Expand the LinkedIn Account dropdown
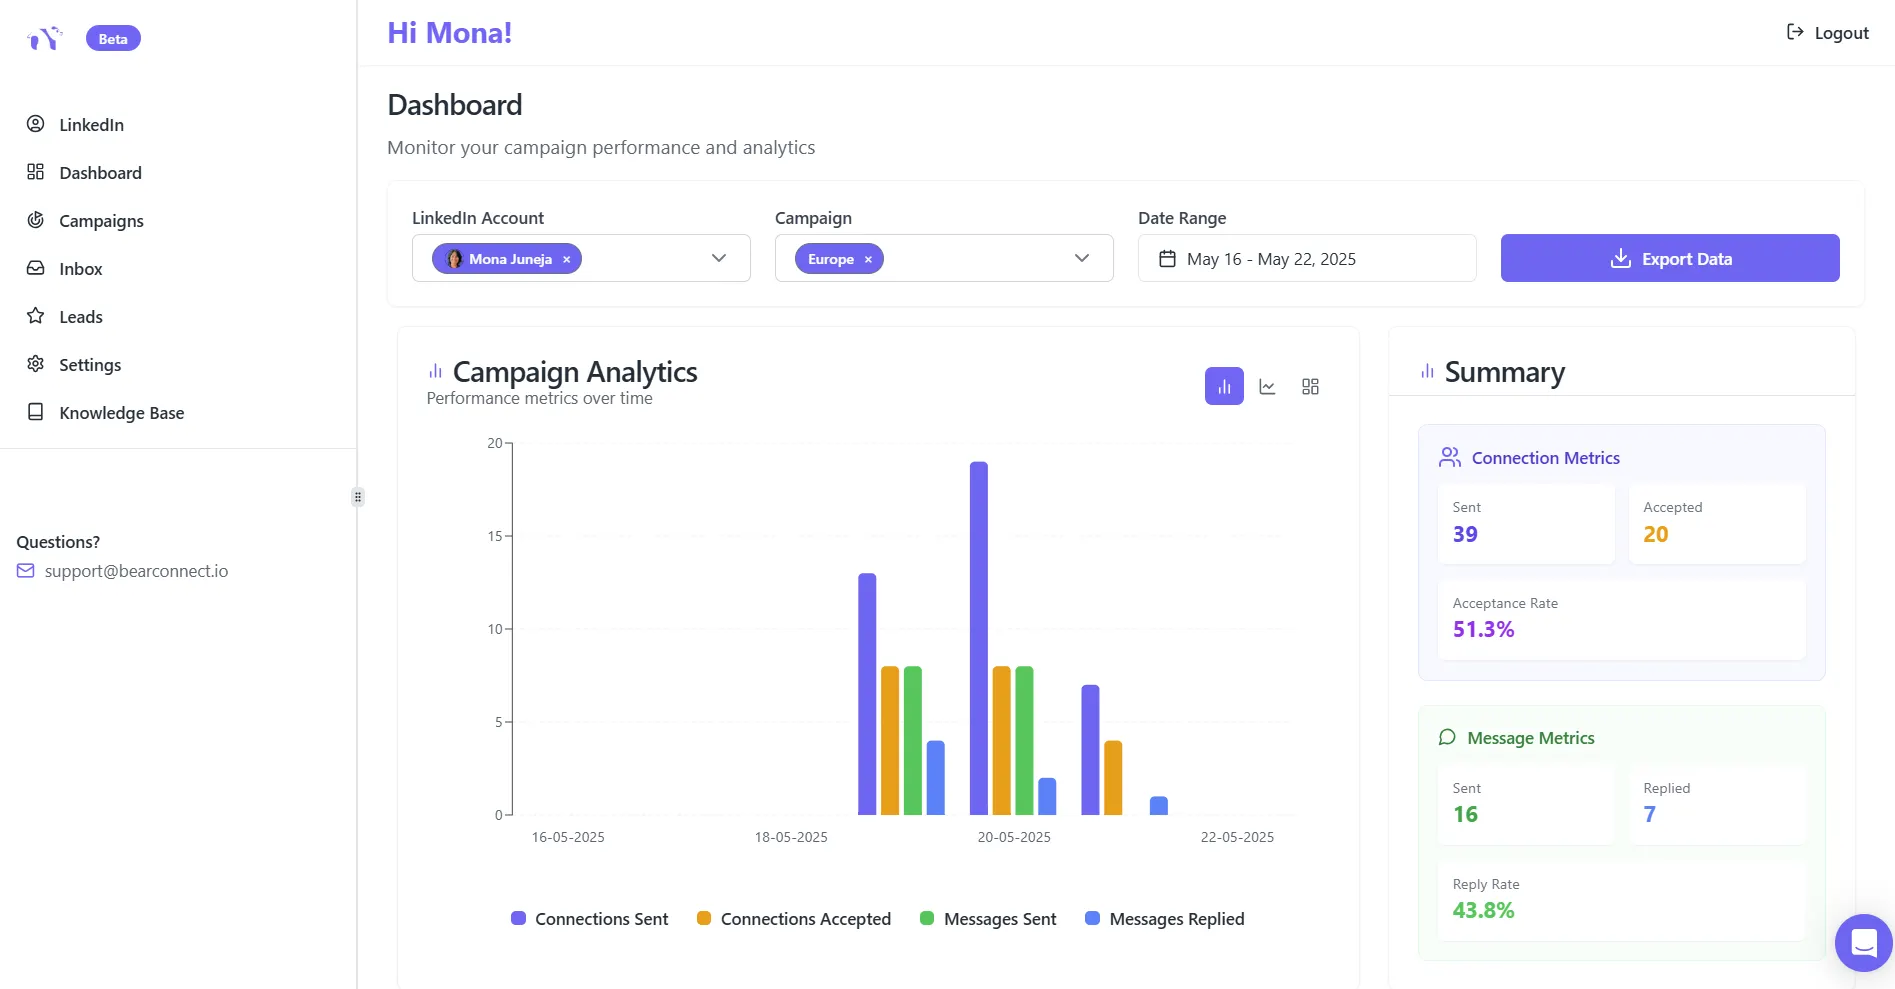The height and width of the screenshot is (989, 1895). click(718, 258)
